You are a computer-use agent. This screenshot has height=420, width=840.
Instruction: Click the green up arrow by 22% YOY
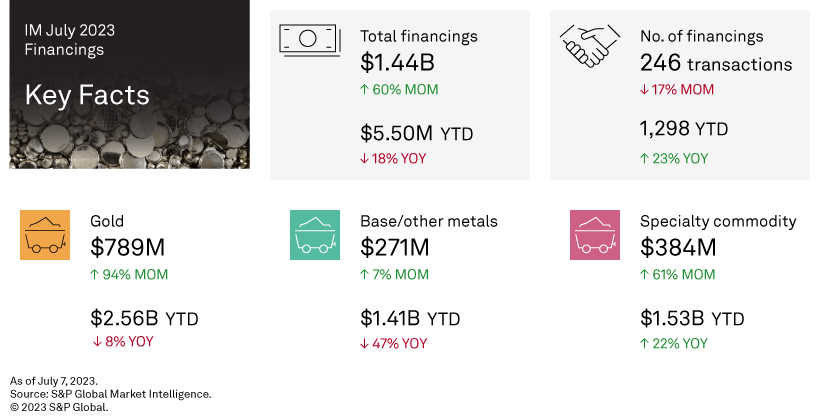(x=645, y=344)
